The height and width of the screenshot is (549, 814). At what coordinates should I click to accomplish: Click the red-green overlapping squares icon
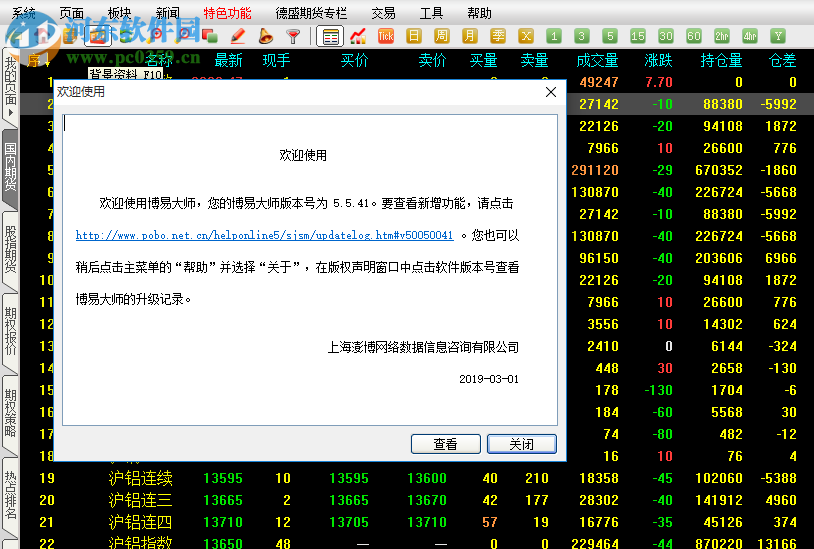pos(209,36)
